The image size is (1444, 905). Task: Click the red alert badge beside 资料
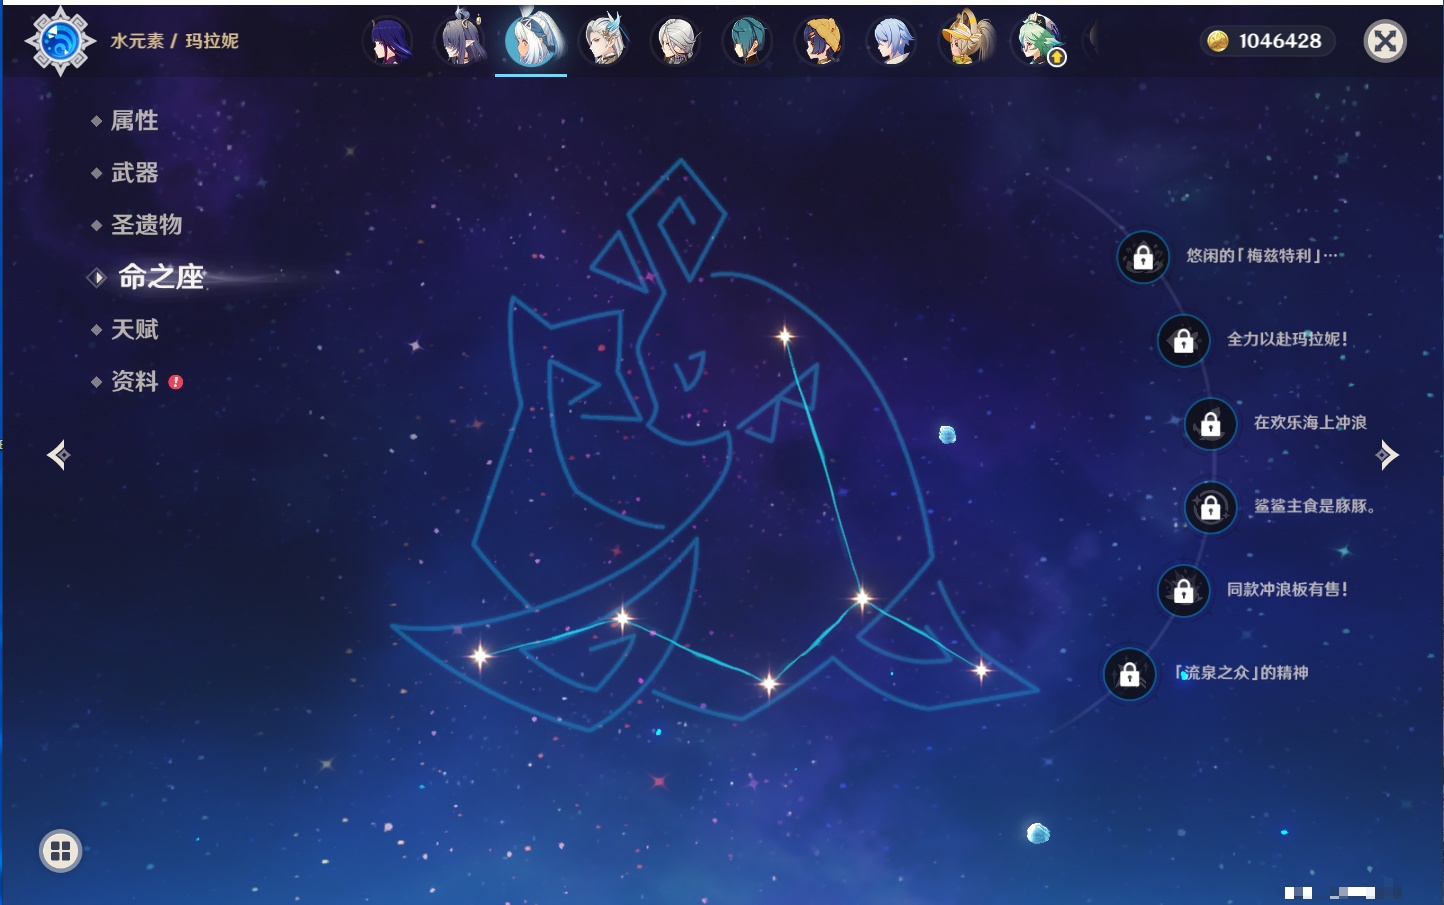176,382
